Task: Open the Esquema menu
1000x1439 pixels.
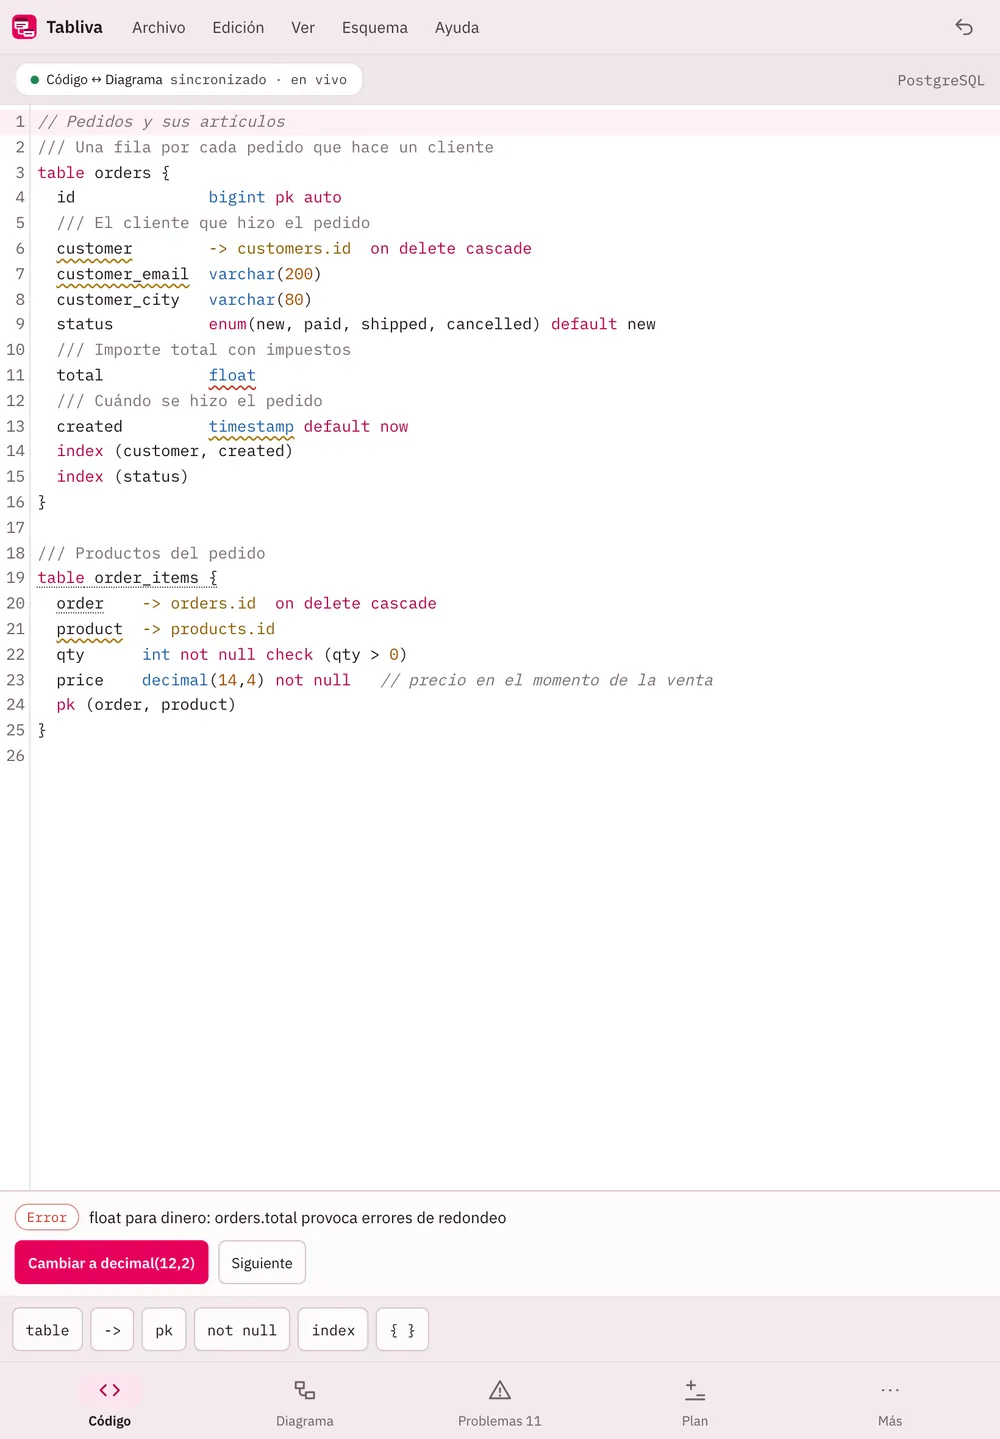Action: (x=375, y=28)
